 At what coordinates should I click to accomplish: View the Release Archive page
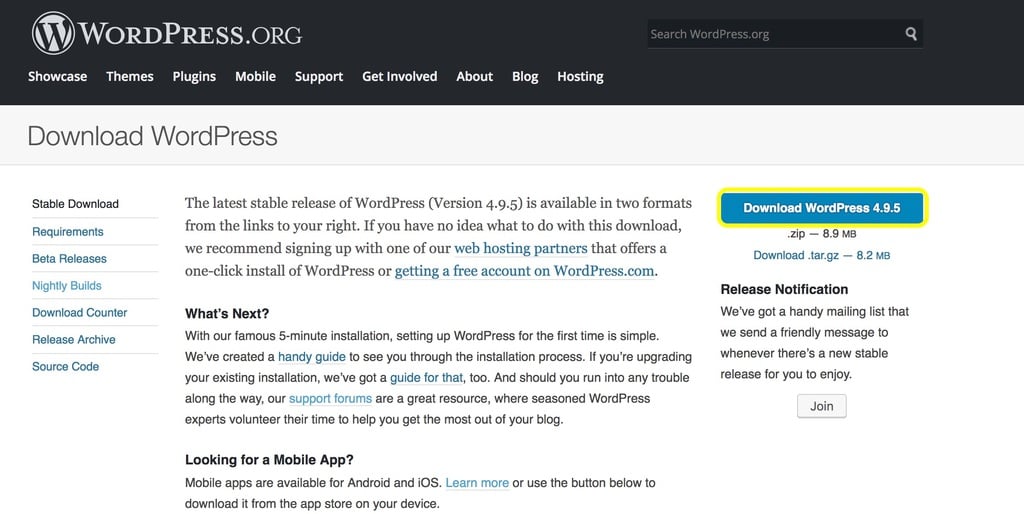(74, 339)
